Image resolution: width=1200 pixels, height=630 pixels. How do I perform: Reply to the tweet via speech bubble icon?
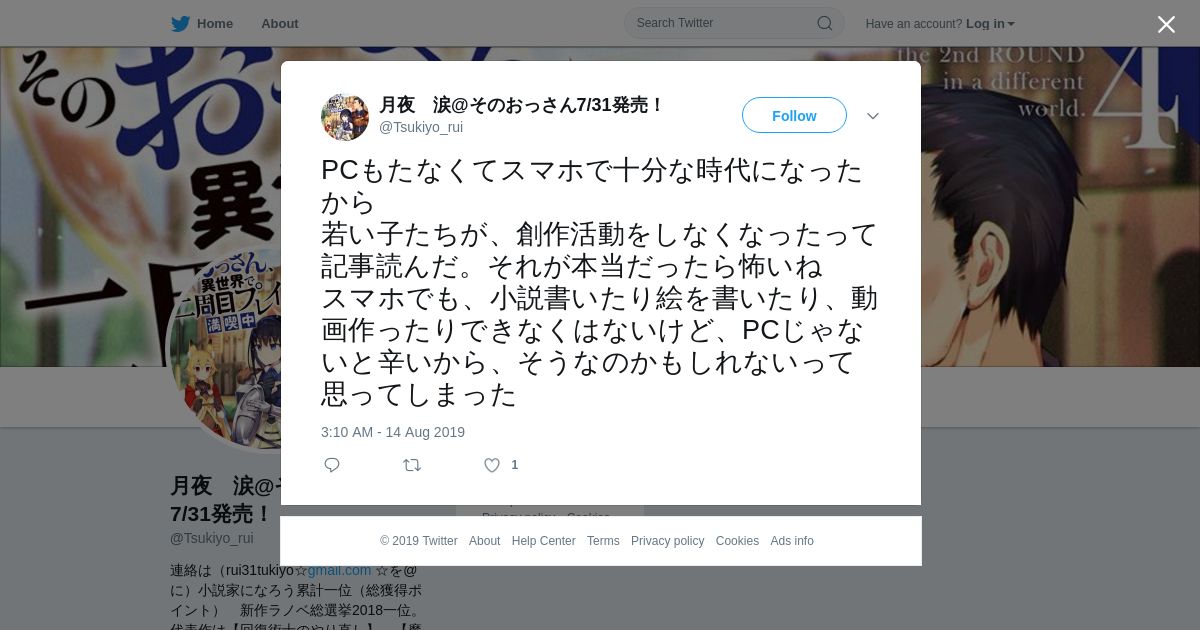click(x=332, y=465)
